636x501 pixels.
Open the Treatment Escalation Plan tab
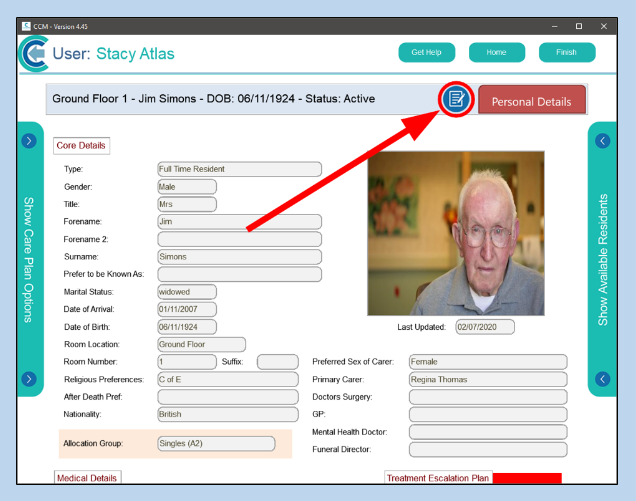click(x=438, y=477)
